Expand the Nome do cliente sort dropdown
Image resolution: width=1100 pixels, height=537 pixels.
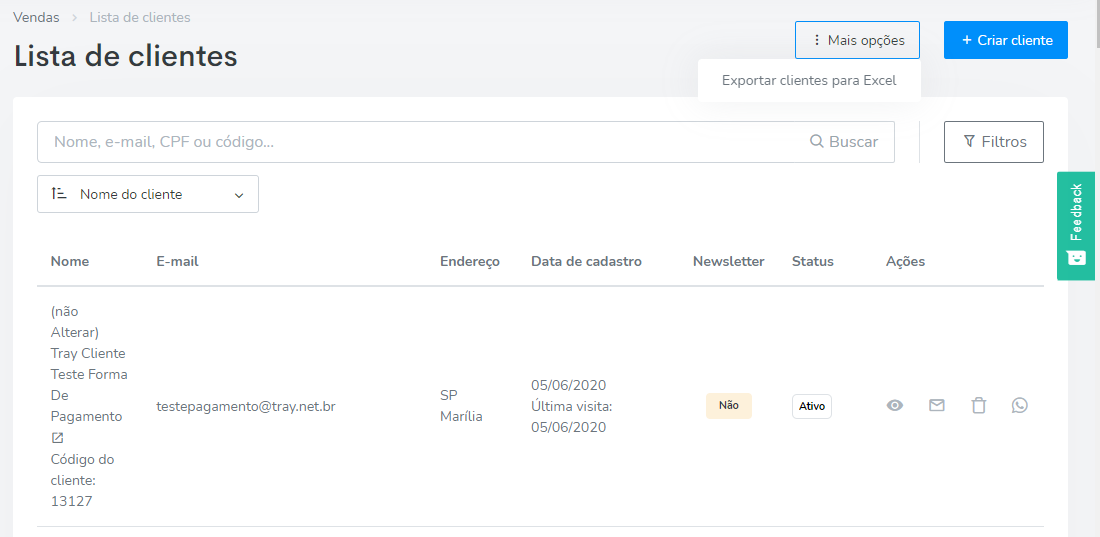148,194
